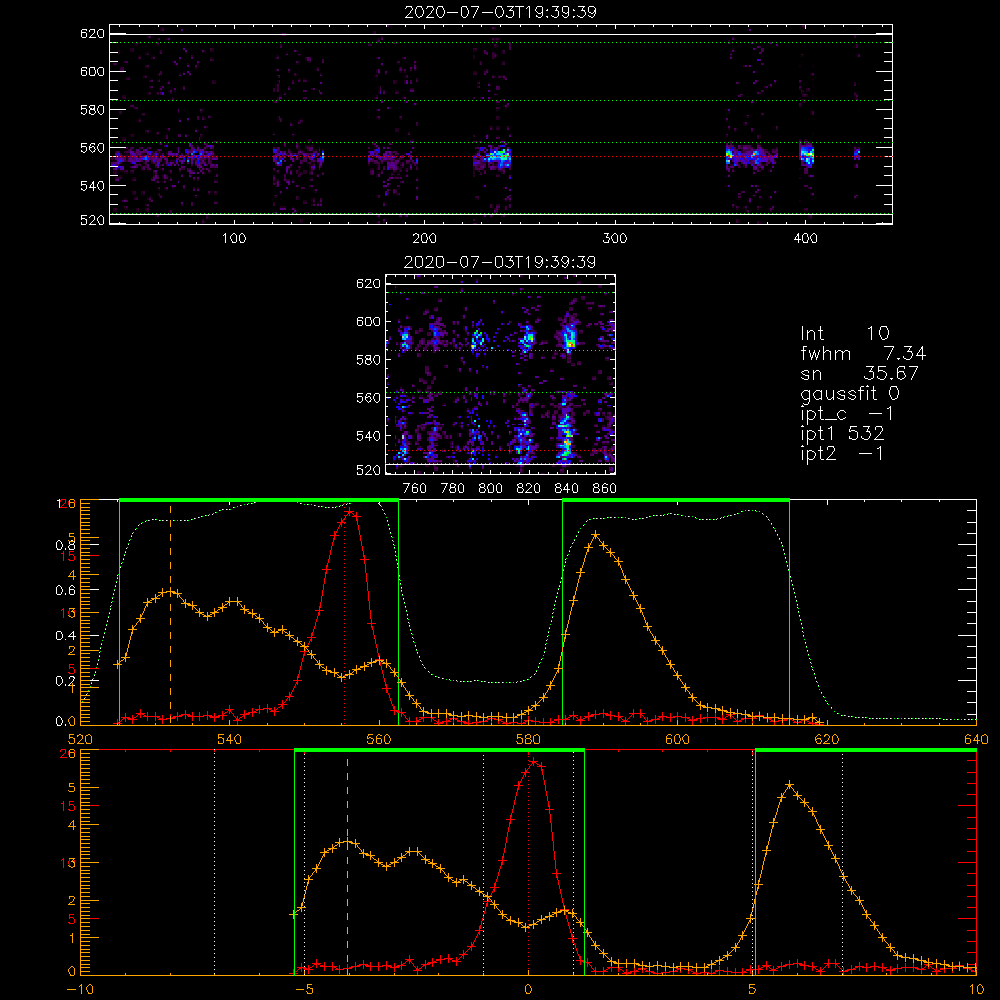Click the orange curve's tallest peak in bottom plot
The width and height of the screenshot is (1000, 1000).
click(790, 785)
